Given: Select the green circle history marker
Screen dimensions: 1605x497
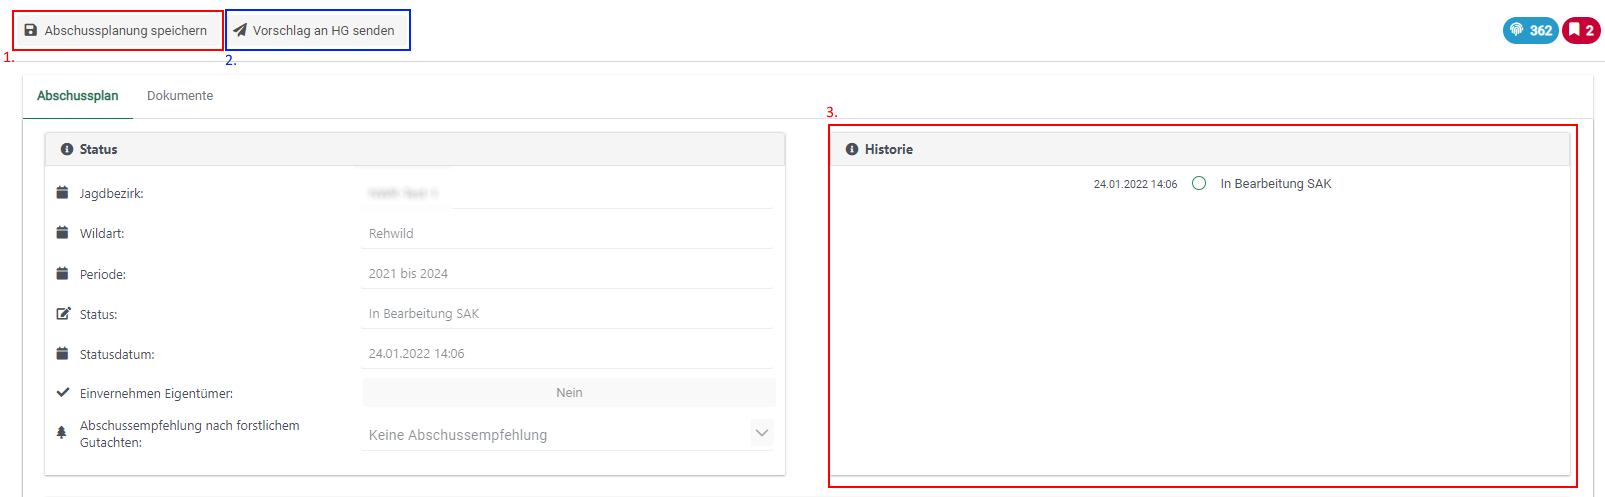Looking at the screenshot, I should [x=1199, y=183].
